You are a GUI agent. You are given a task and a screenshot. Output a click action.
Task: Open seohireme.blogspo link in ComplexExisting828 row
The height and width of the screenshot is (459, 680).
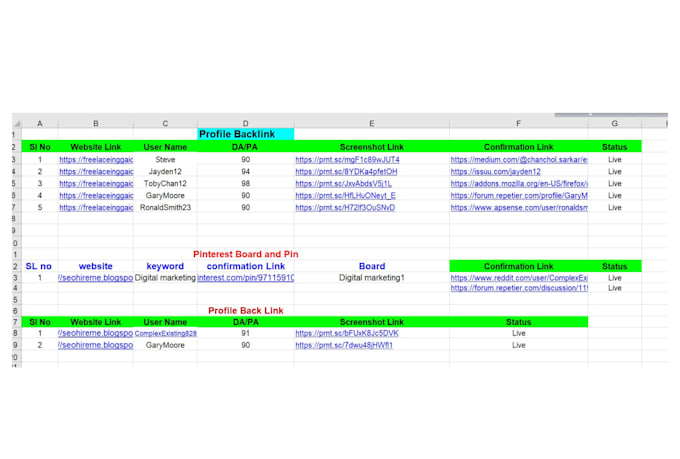[95, 333]
